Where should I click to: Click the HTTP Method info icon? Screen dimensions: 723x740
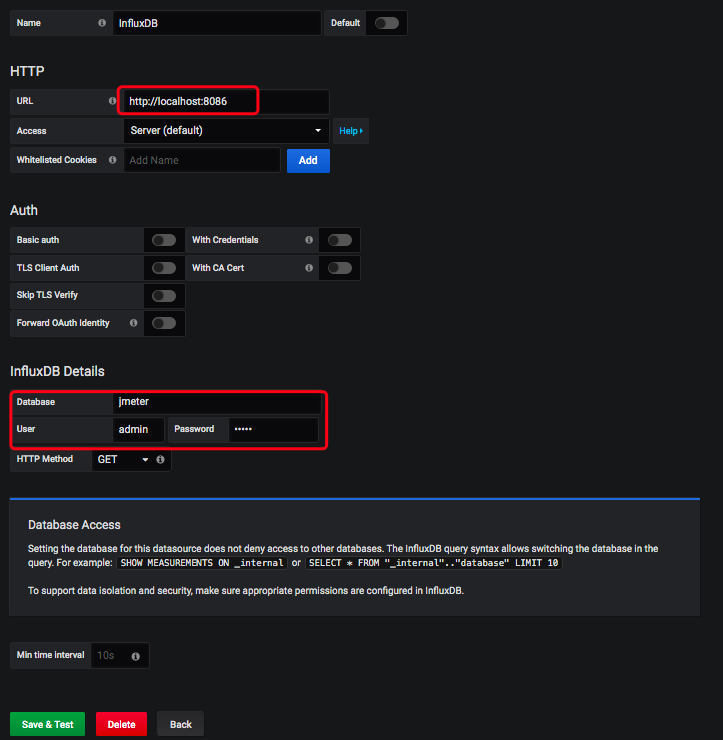pyautogui.click(x=160, y=460)
